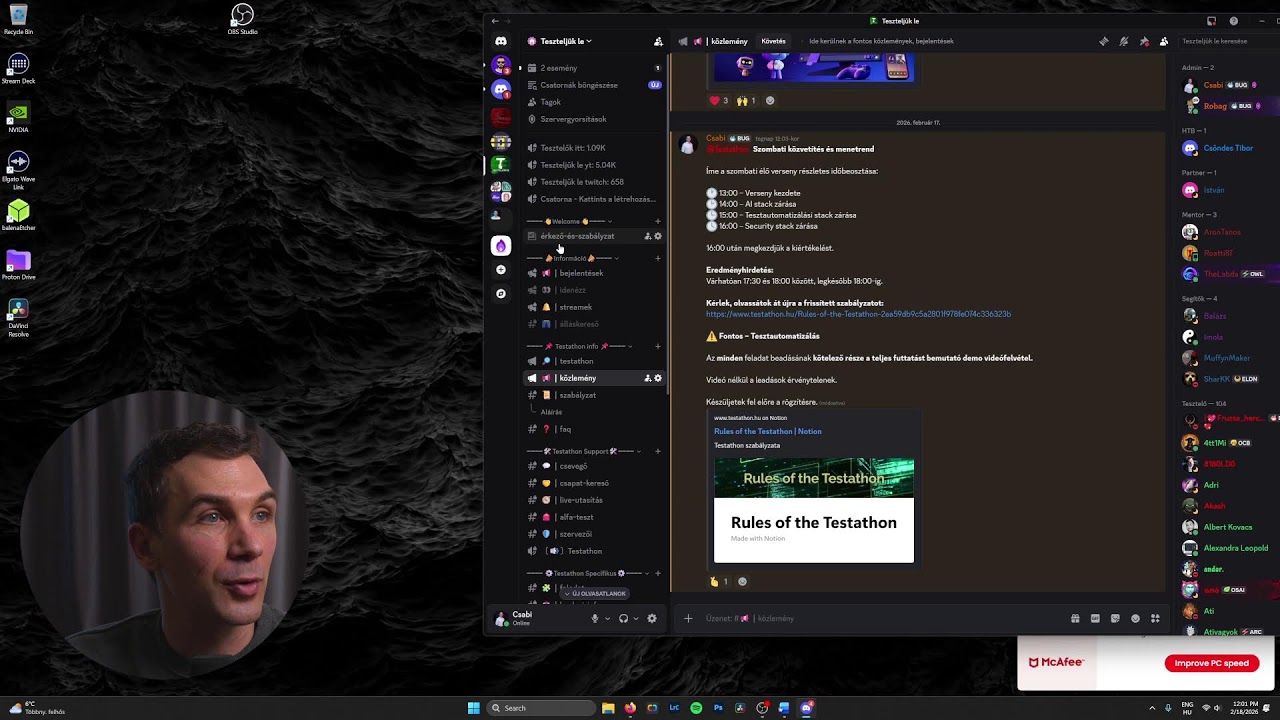
Task: Toggle the clapping hands reaction below embed
Action: tap(720, 581)
